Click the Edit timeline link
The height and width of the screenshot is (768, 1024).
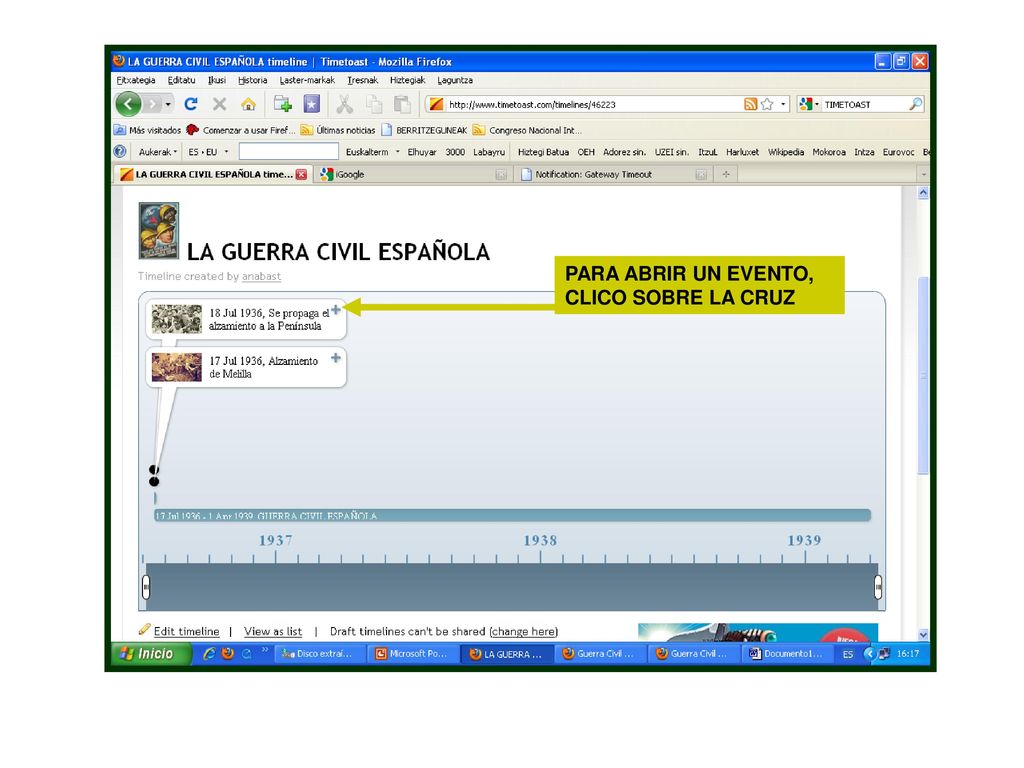(x=187, y=631)
